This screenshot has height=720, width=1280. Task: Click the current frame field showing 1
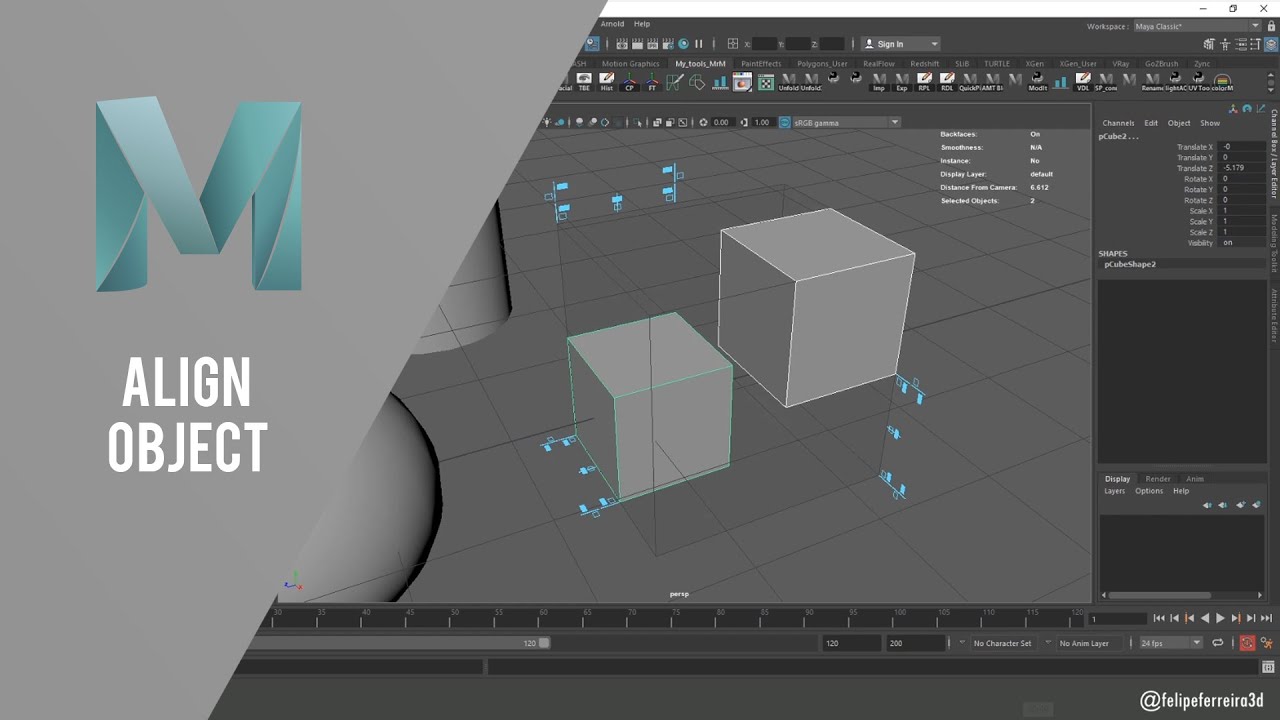pos(1117,619)
